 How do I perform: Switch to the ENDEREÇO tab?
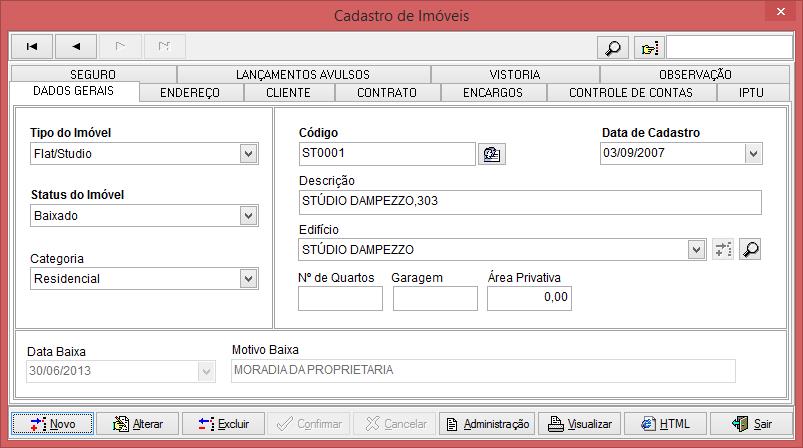tap(190, 93)
